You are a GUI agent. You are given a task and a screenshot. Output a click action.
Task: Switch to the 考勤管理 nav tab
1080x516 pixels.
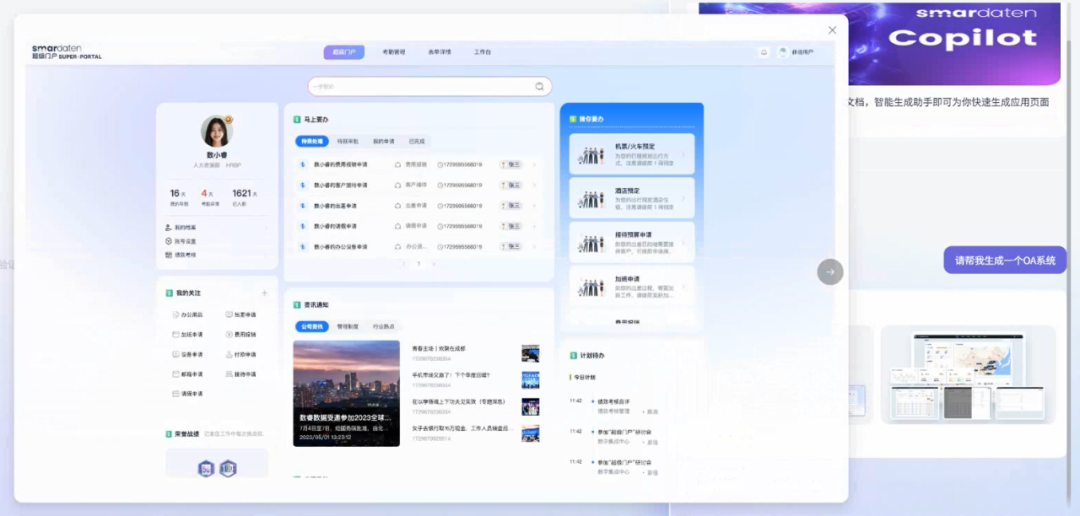pos(394,52)
